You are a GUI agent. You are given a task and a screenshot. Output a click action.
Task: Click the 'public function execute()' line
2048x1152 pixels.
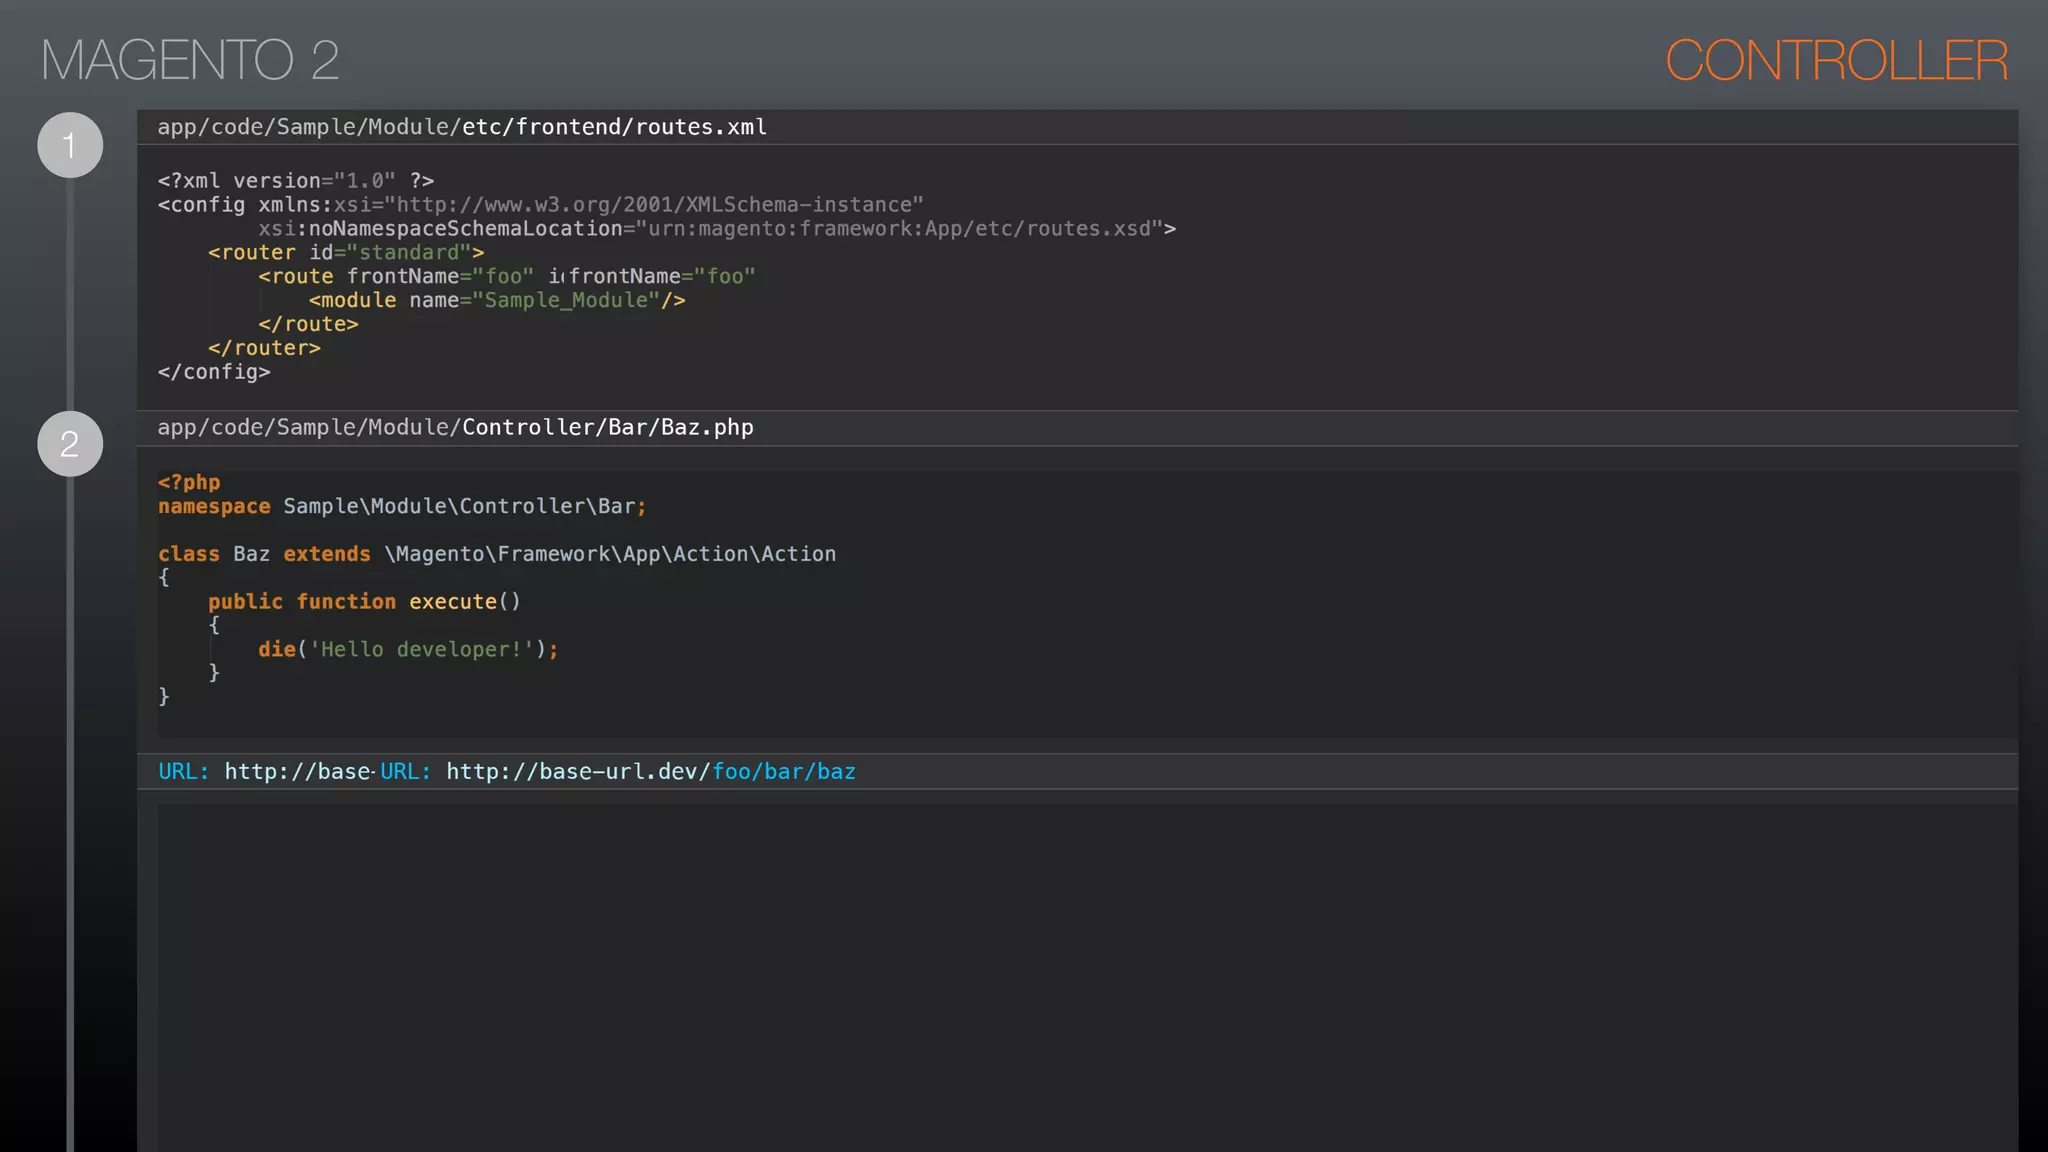(364, 602)
